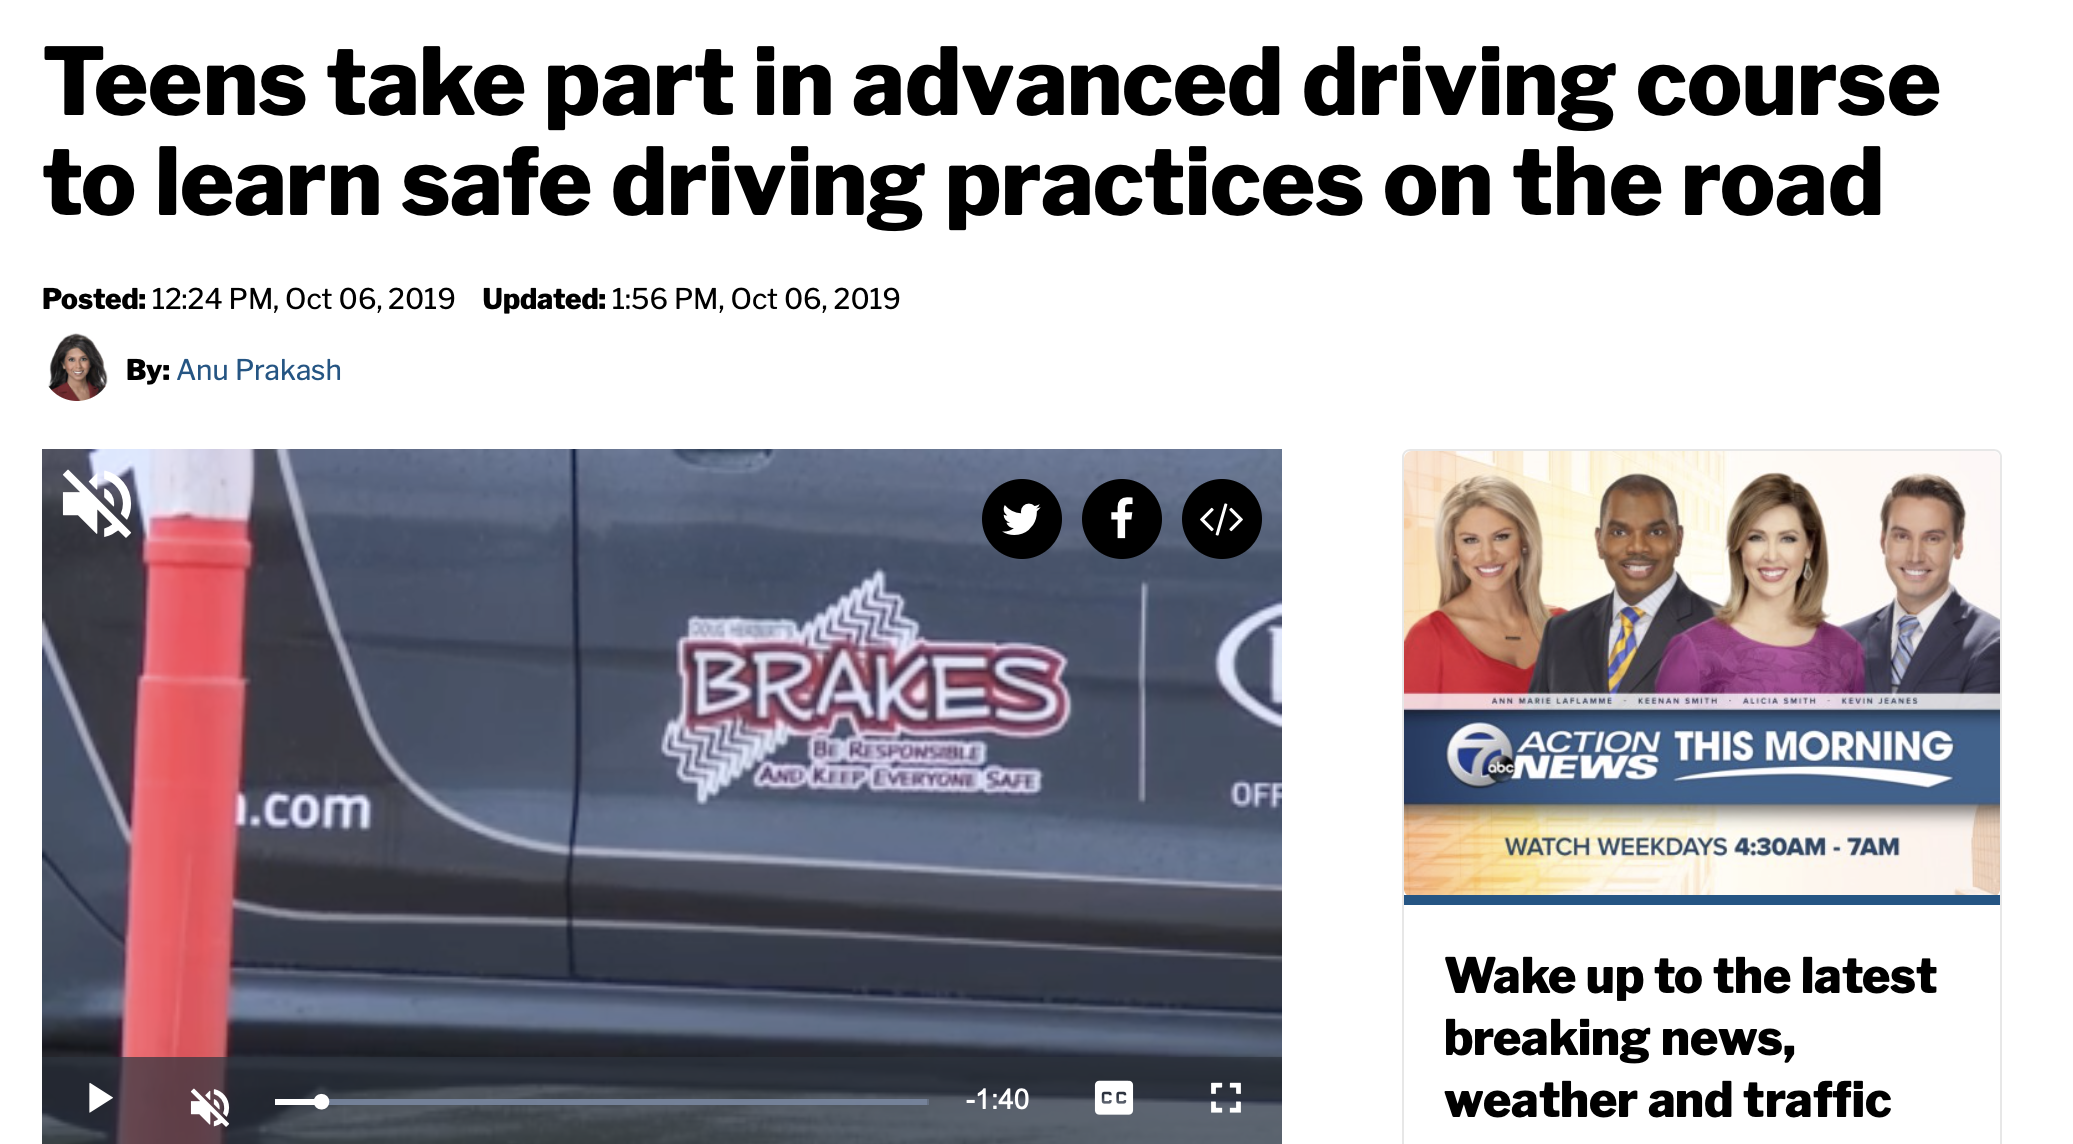
Task: Toggle mute in the video control bar
Action: coord(210,1104)
